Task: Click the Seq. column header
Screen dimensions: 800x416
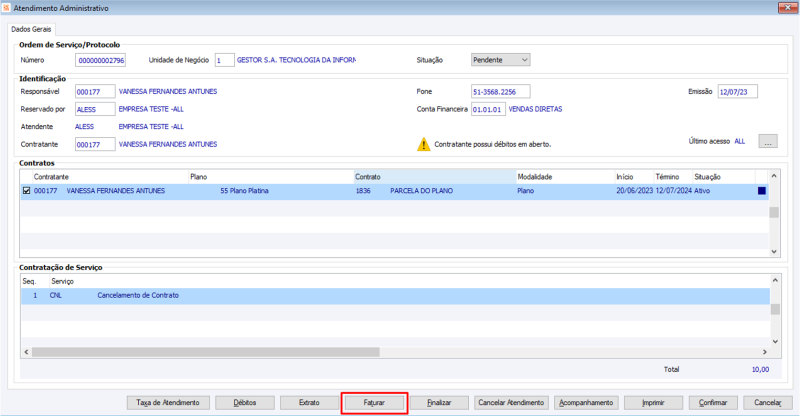Action: click(x=35, y=281)
